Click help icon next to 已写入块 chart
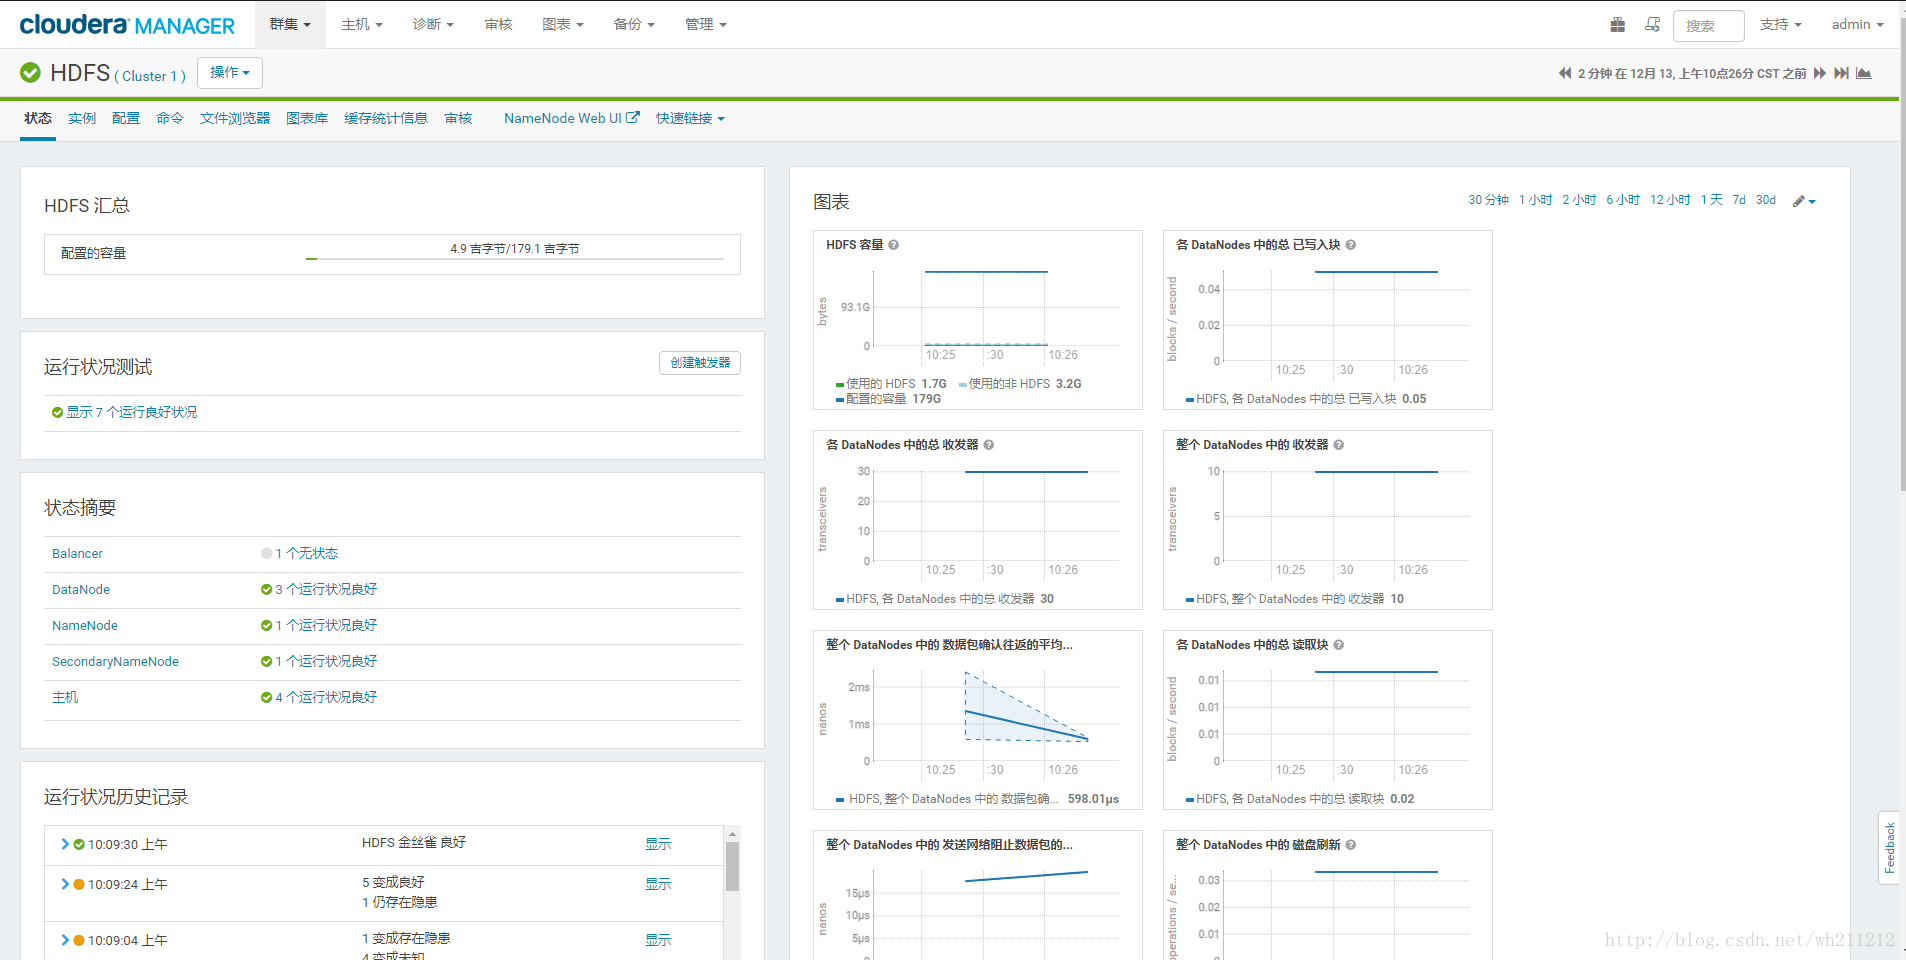Screen dimensions: 1906x960 pos(1351,245)
